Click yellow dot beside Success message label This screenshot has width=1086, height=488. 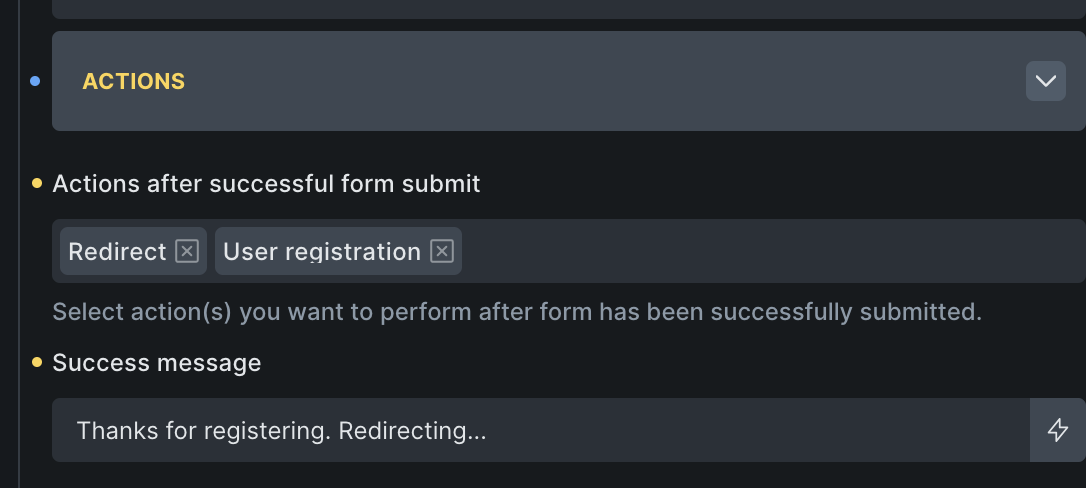coord(37,362)
